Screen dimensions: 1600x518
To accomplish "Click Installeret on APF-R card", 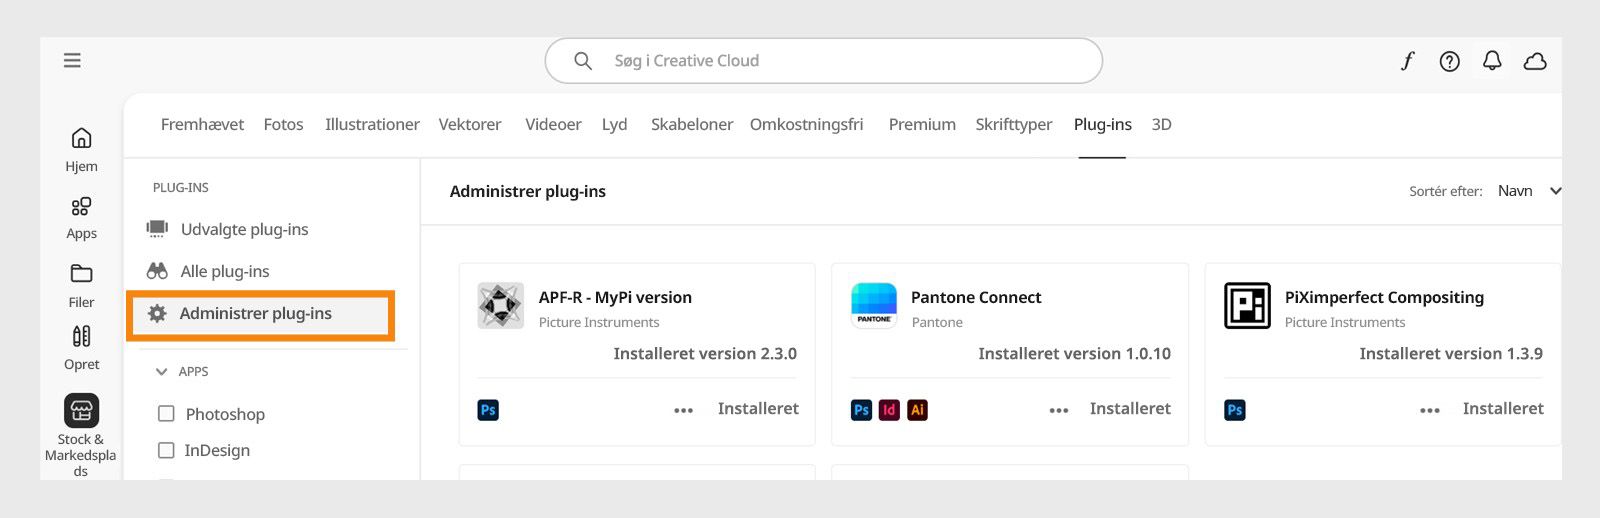I will (758, 408).
